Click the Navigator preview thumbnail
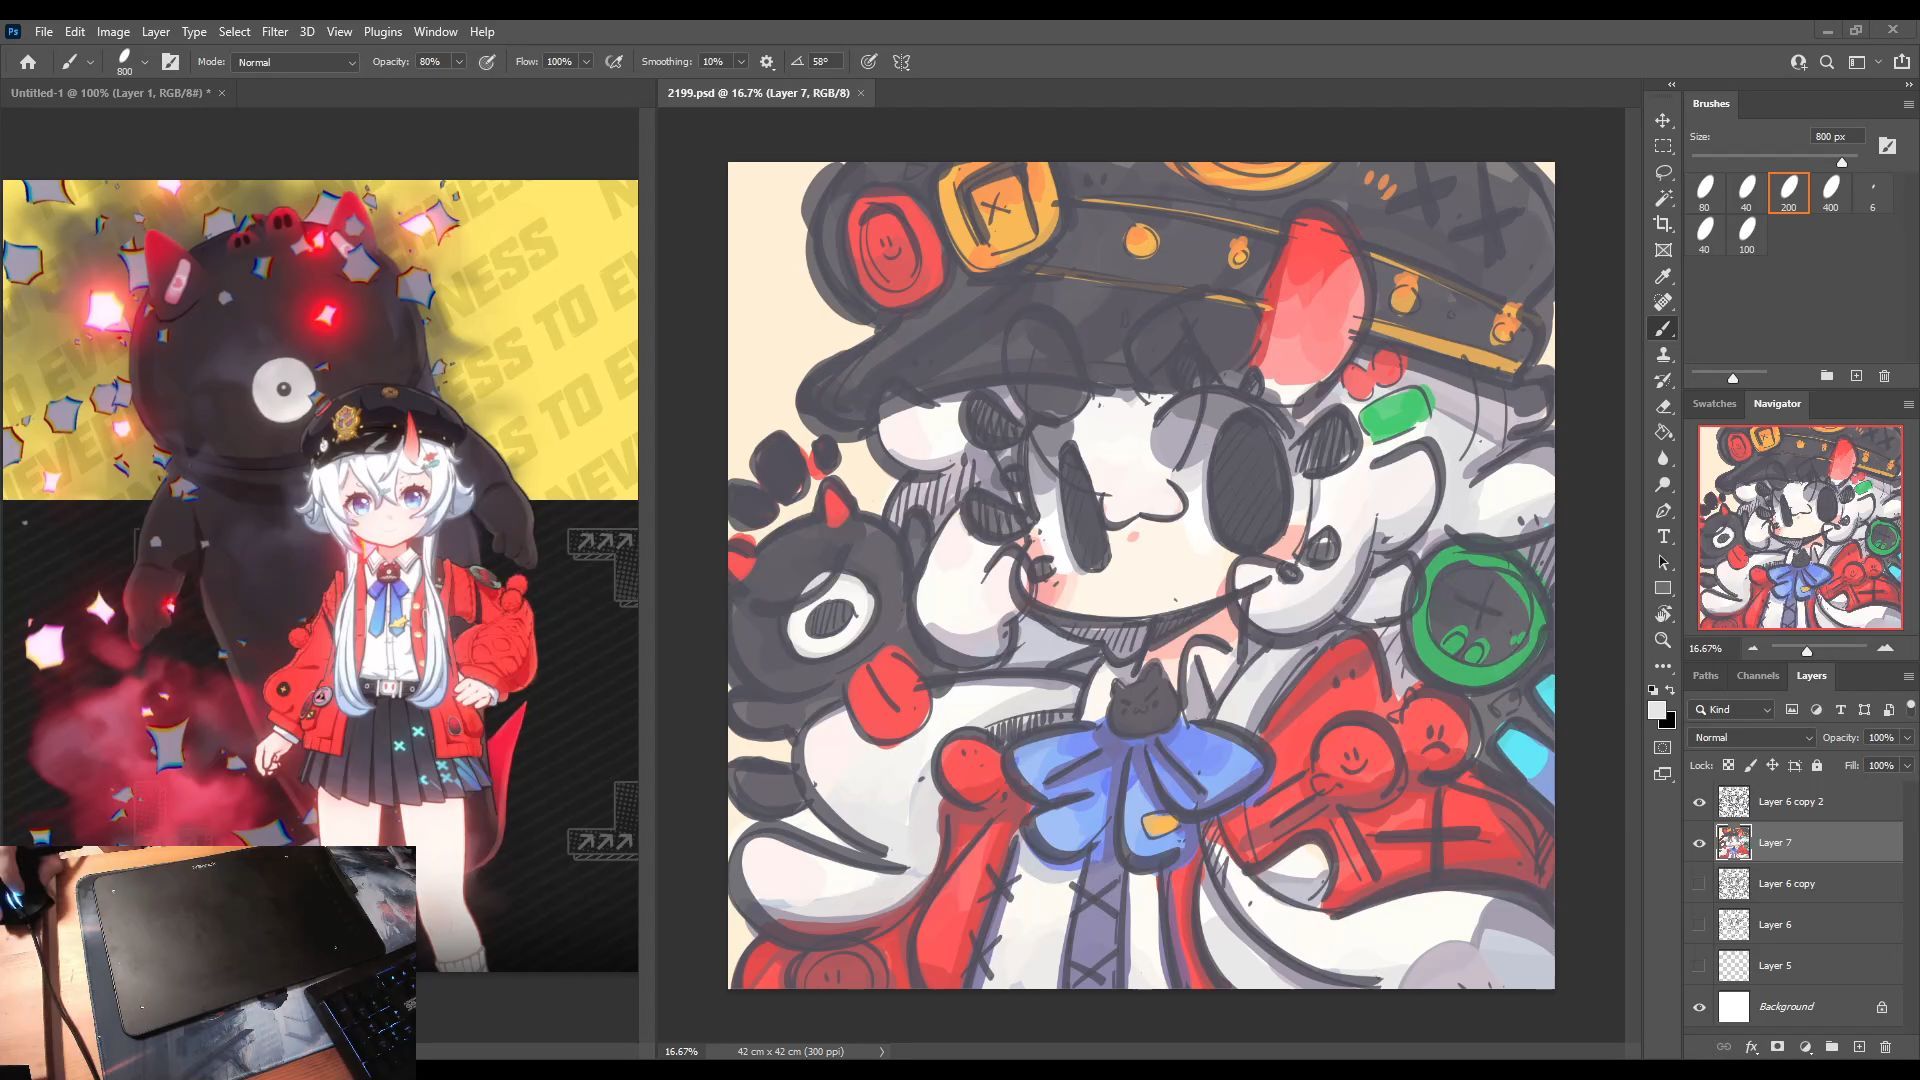1920x1080 pixels. click(x=1800, y=528)
